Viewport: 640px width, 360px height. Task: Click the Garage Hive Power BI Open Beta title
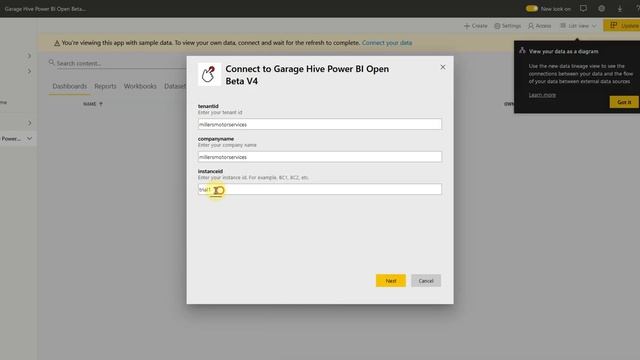tap(45, 9)
